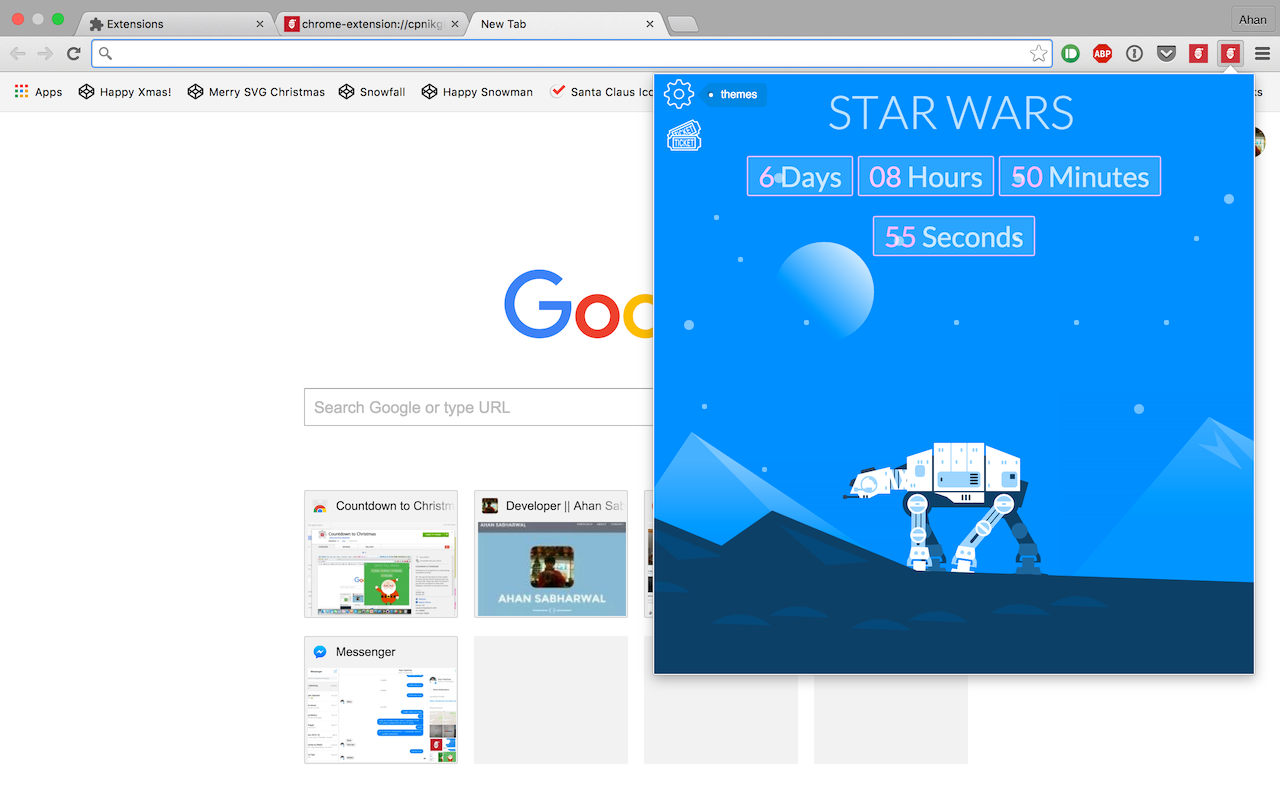Switch to the chrome-extension:// tab
The width and height of the screenshot is (1280, 800).
[x=368, y=23]
